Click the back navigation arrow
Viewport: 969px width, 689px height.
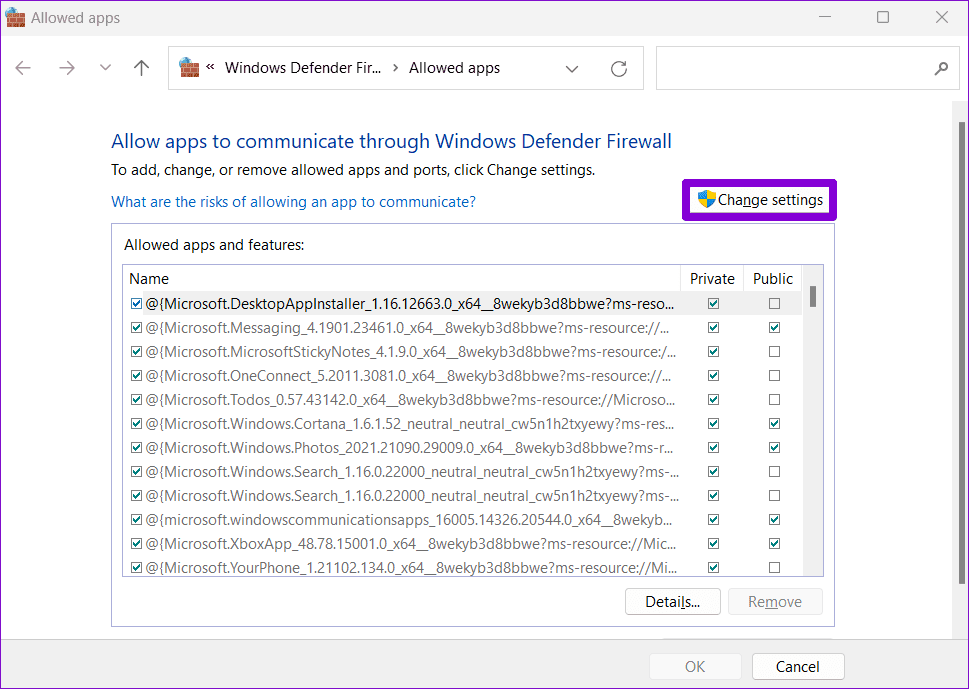click(23, 68)
